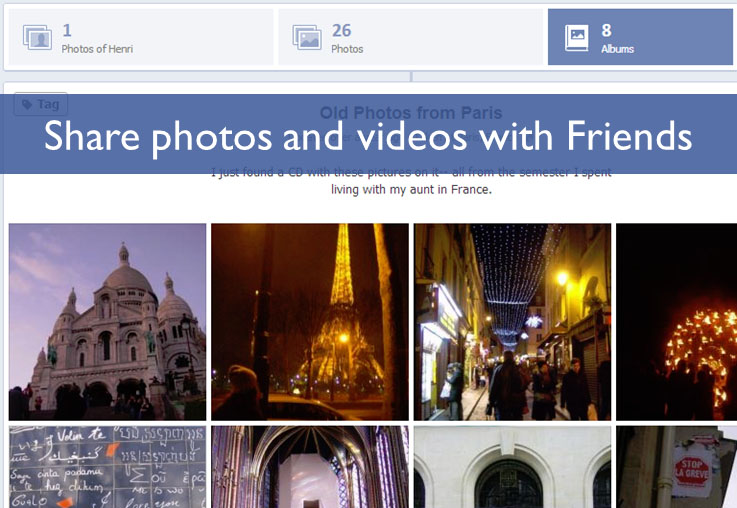
Task: Open the Photos of Henri tab
Action: tap(139, 38)
